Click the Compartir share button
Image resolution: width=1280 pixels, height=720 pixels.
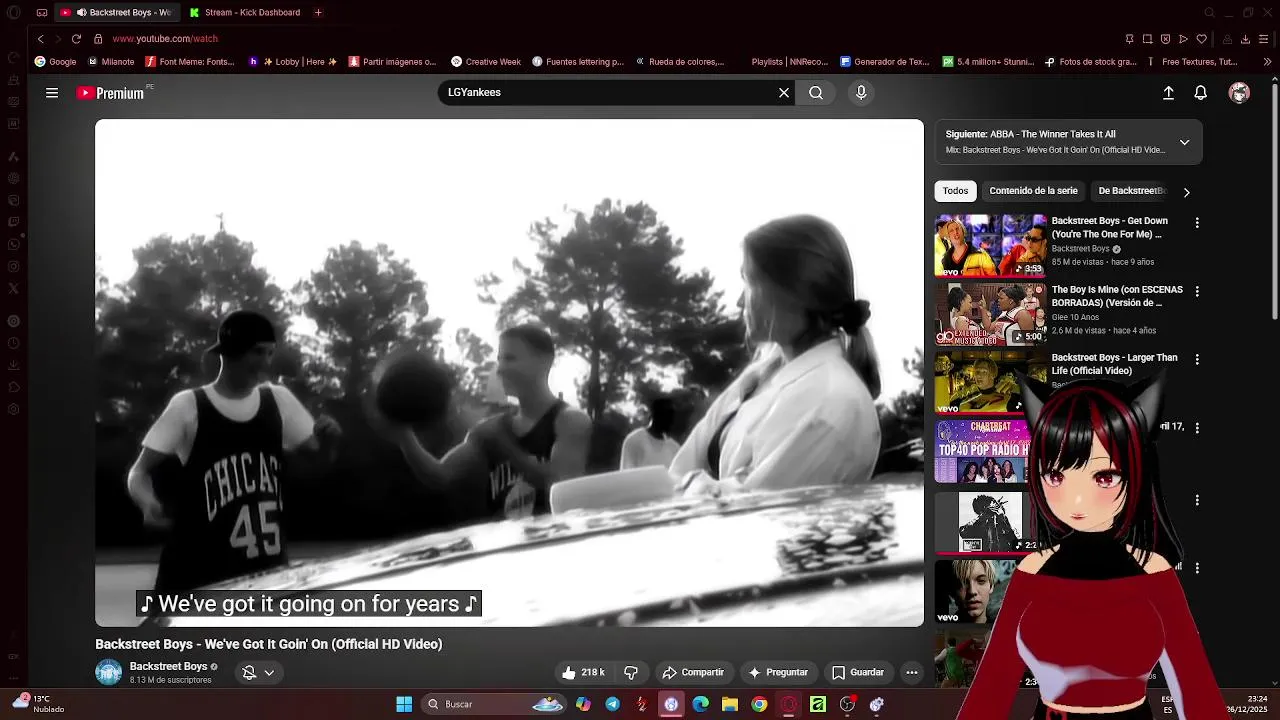click(x=693, y=672)
